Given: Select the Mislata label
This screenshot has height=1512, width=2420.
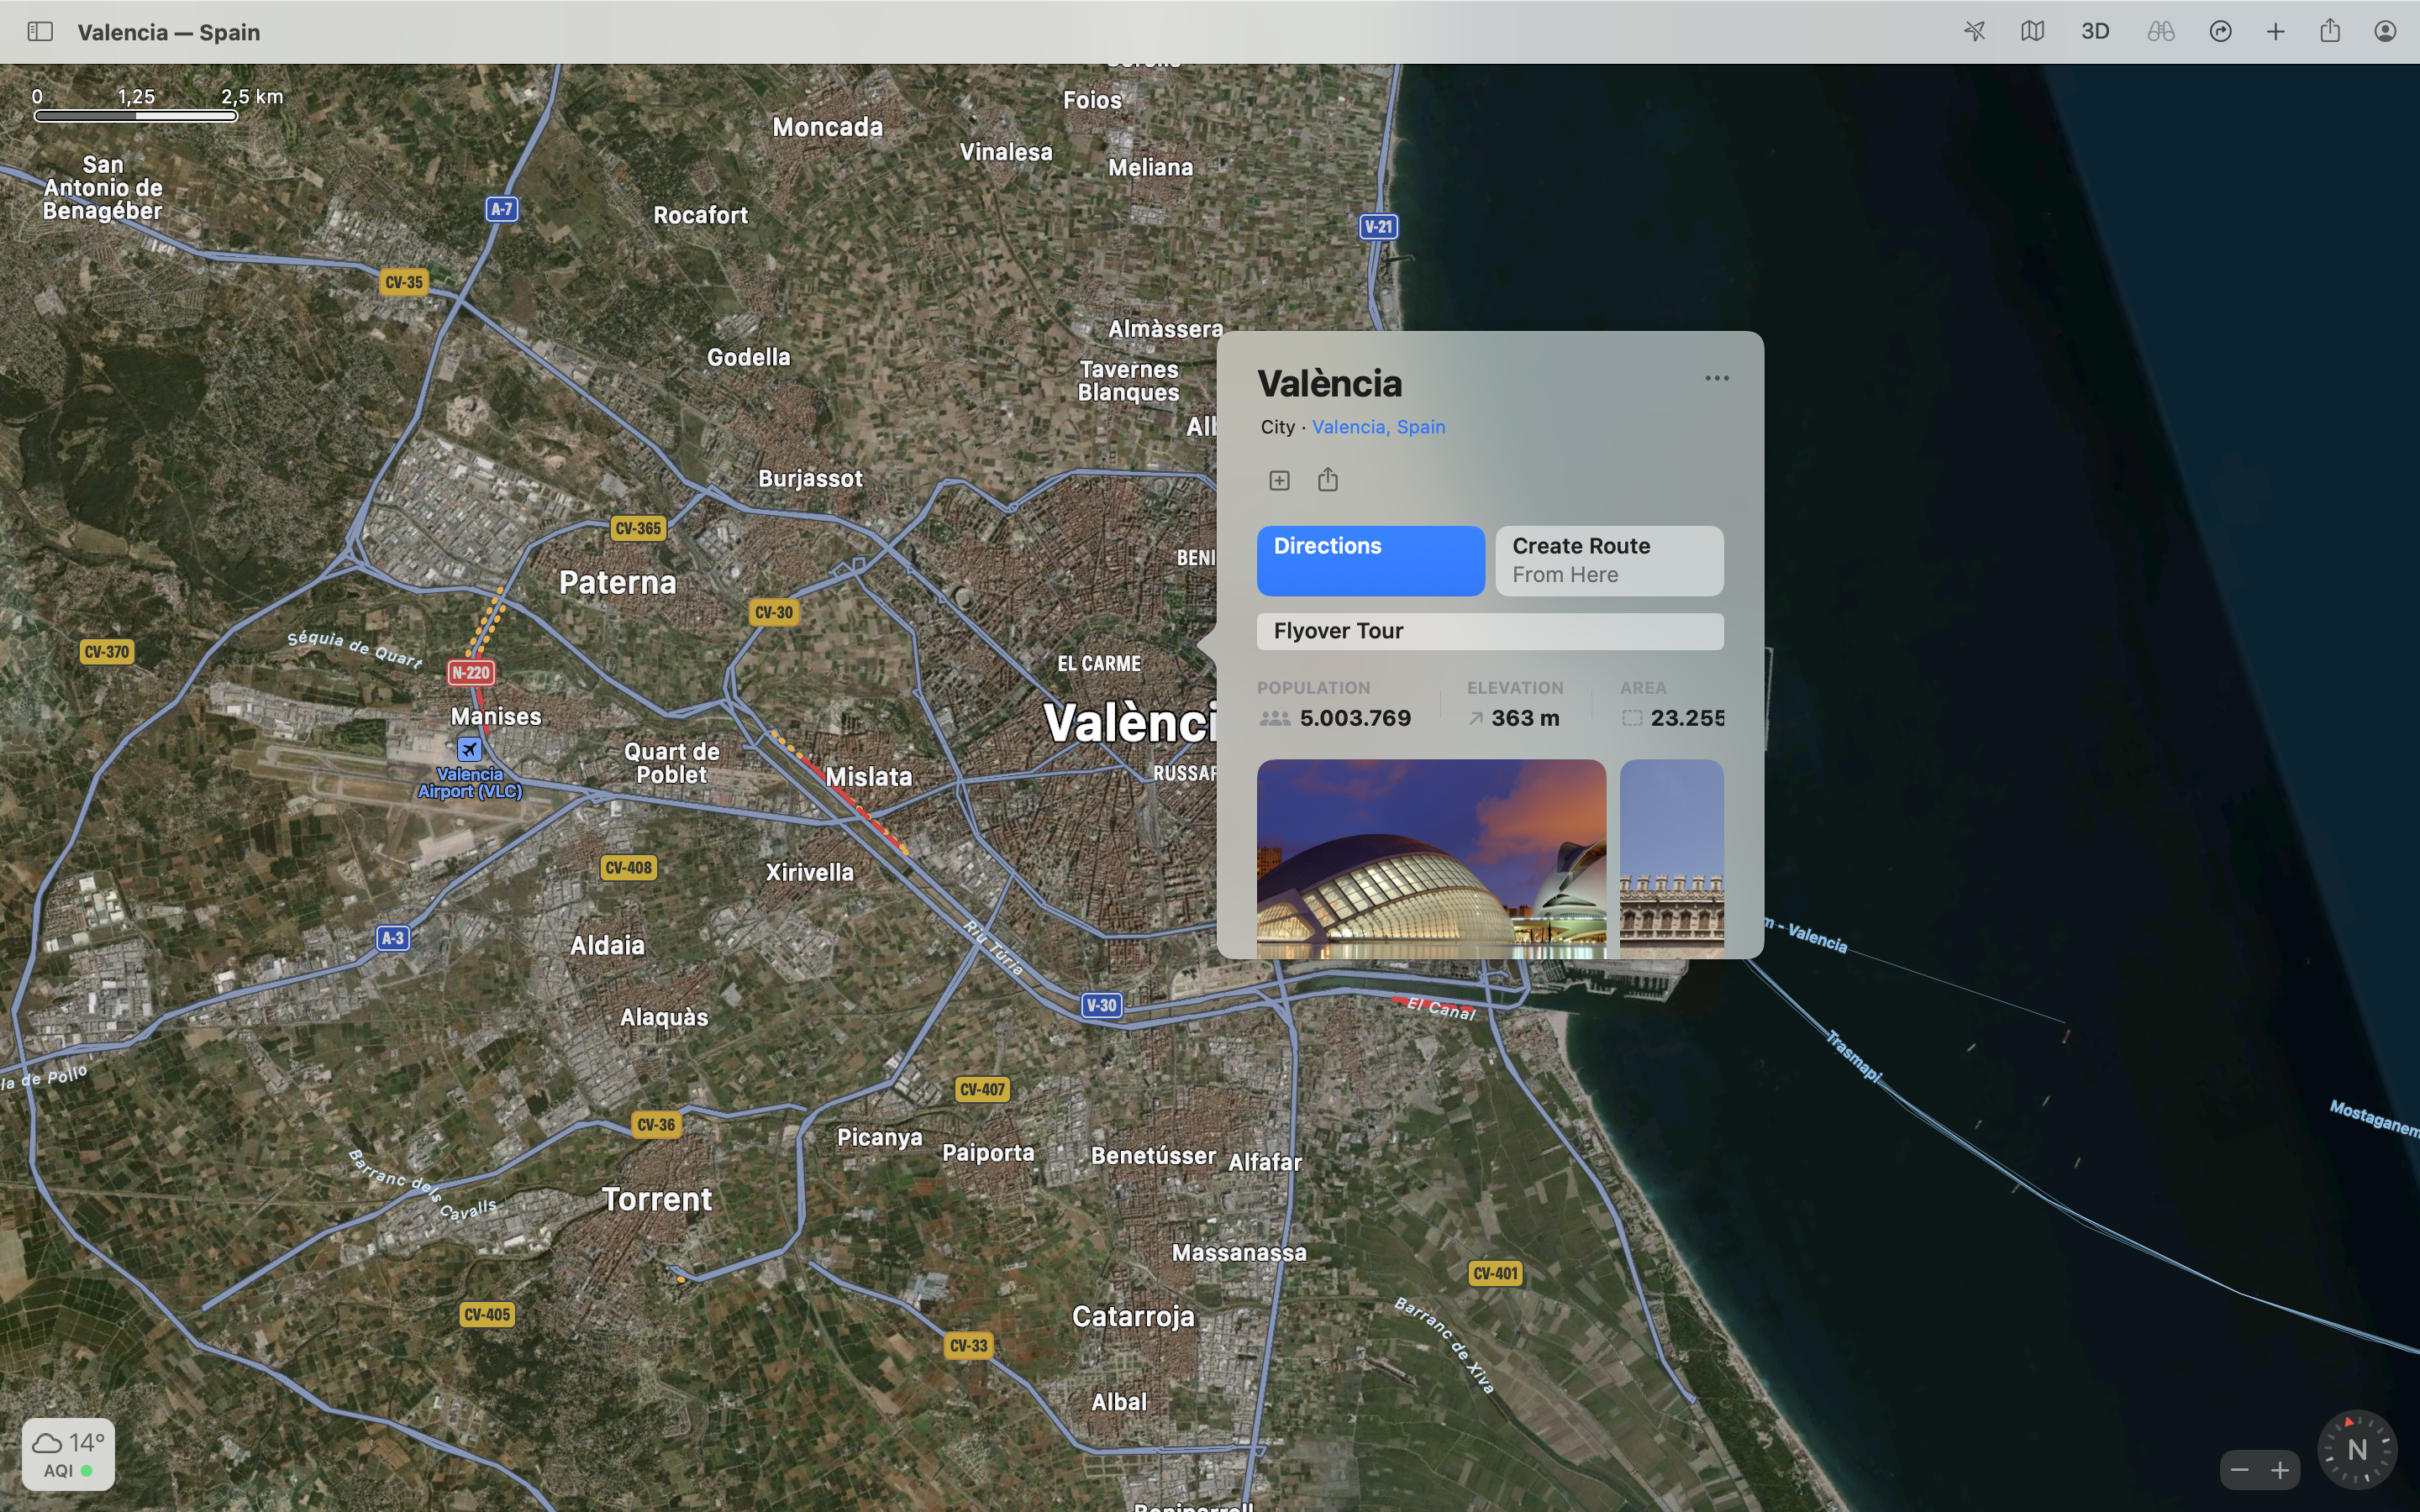Looking at the screenshot, I should [868, 777].
